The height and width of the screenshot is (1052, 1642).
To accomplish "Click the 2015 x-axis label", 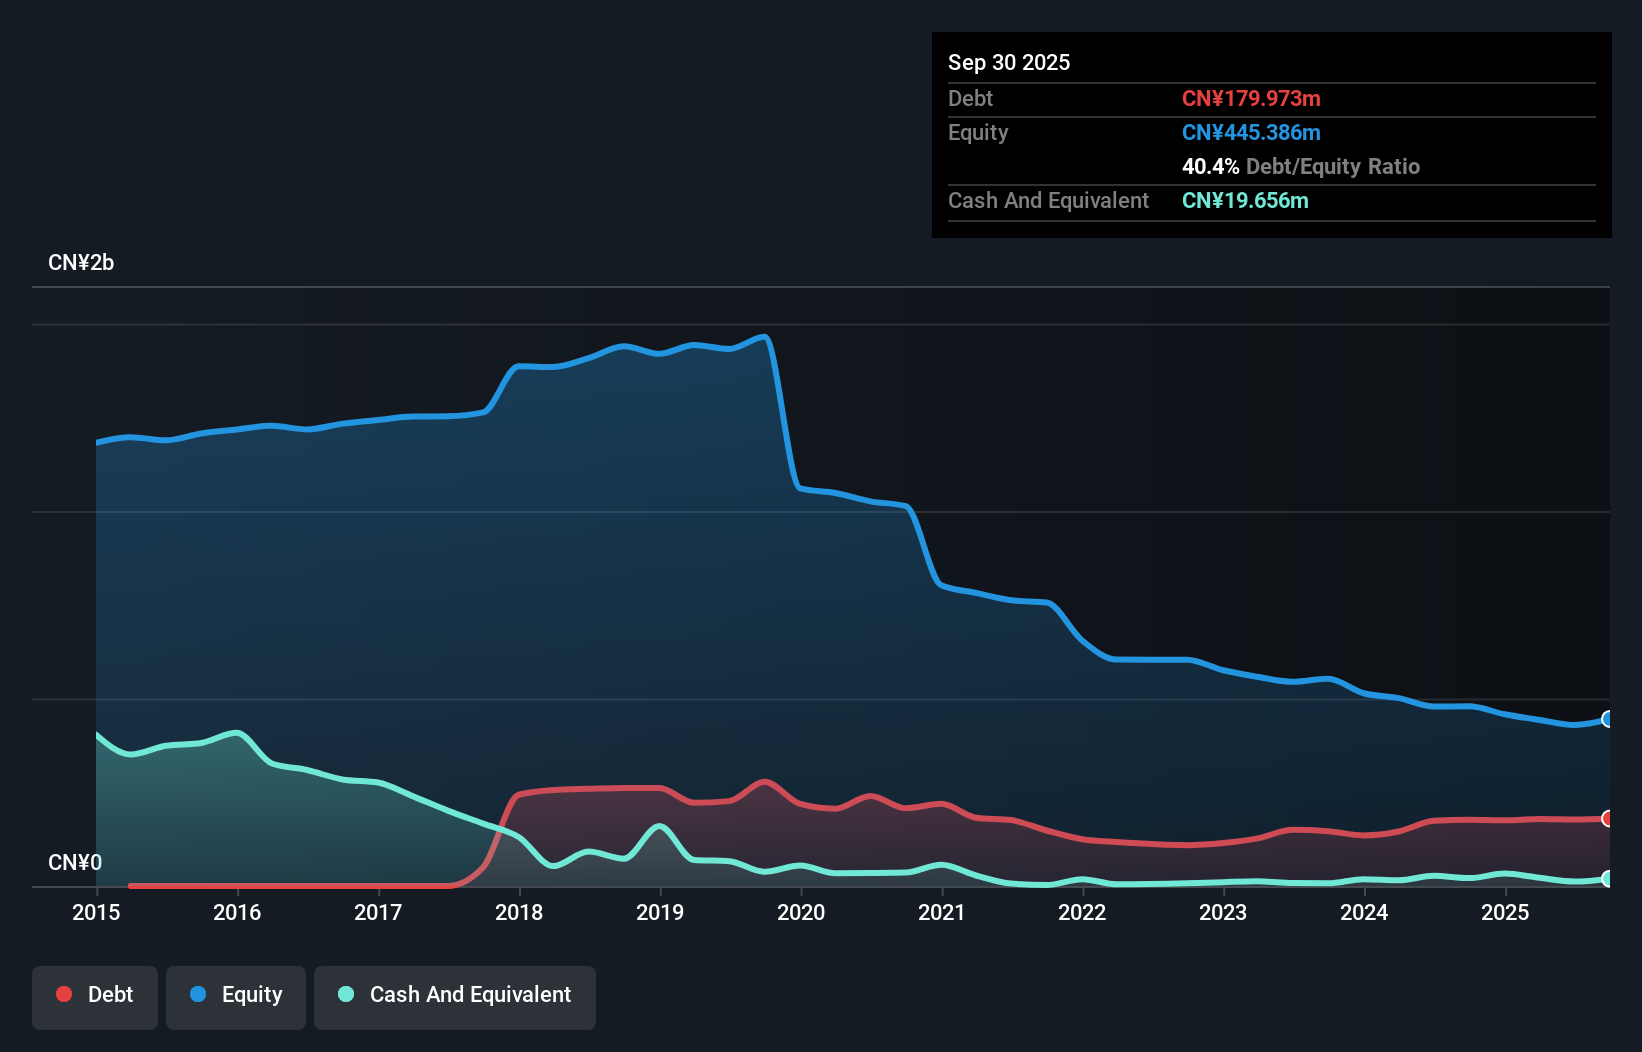I will click(96, 912).
